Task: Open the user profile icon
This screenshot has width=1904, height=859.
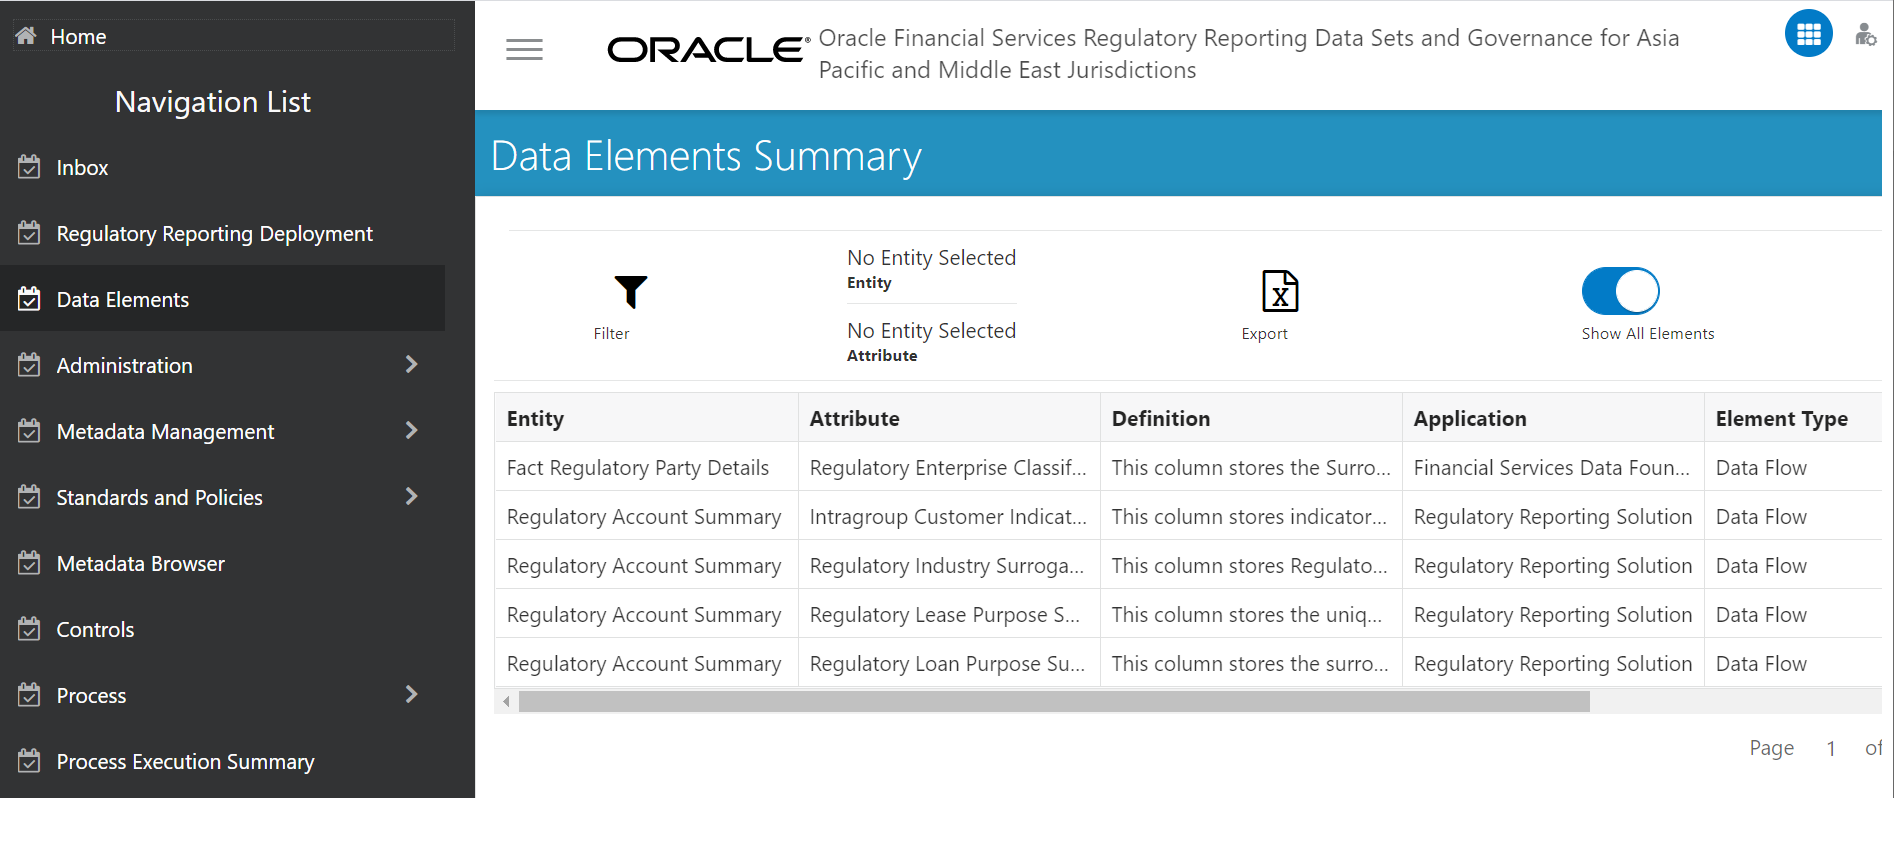Action: click(1865, 35)
